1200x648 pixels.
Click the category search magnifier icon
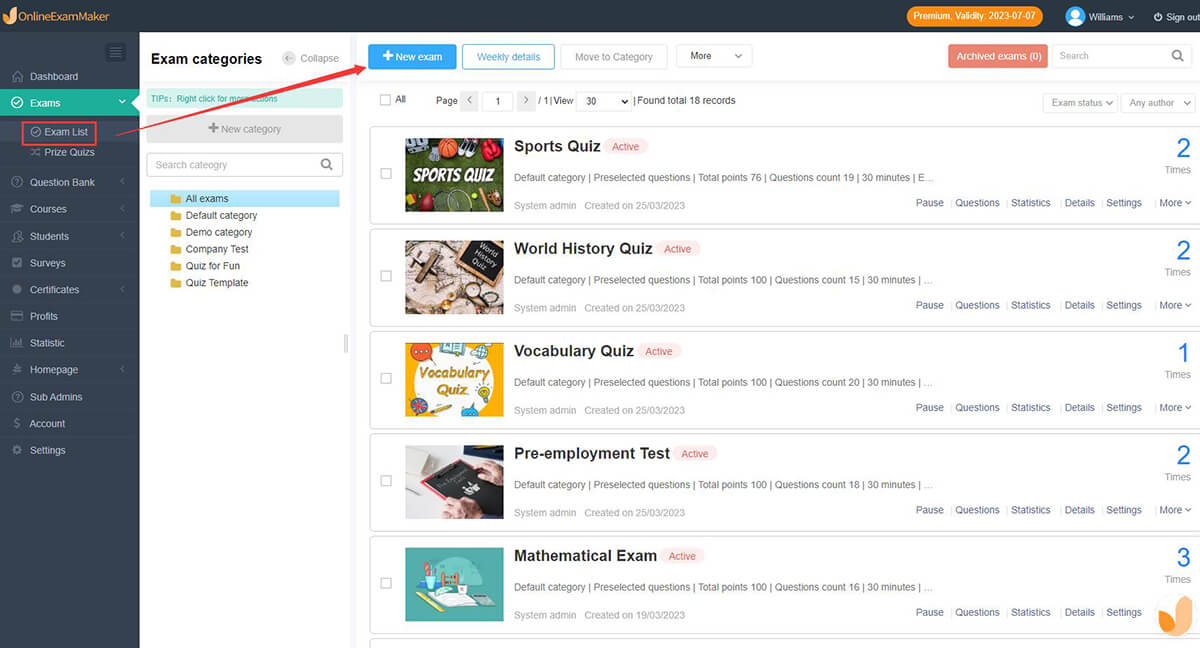click(x=327, y=165)
